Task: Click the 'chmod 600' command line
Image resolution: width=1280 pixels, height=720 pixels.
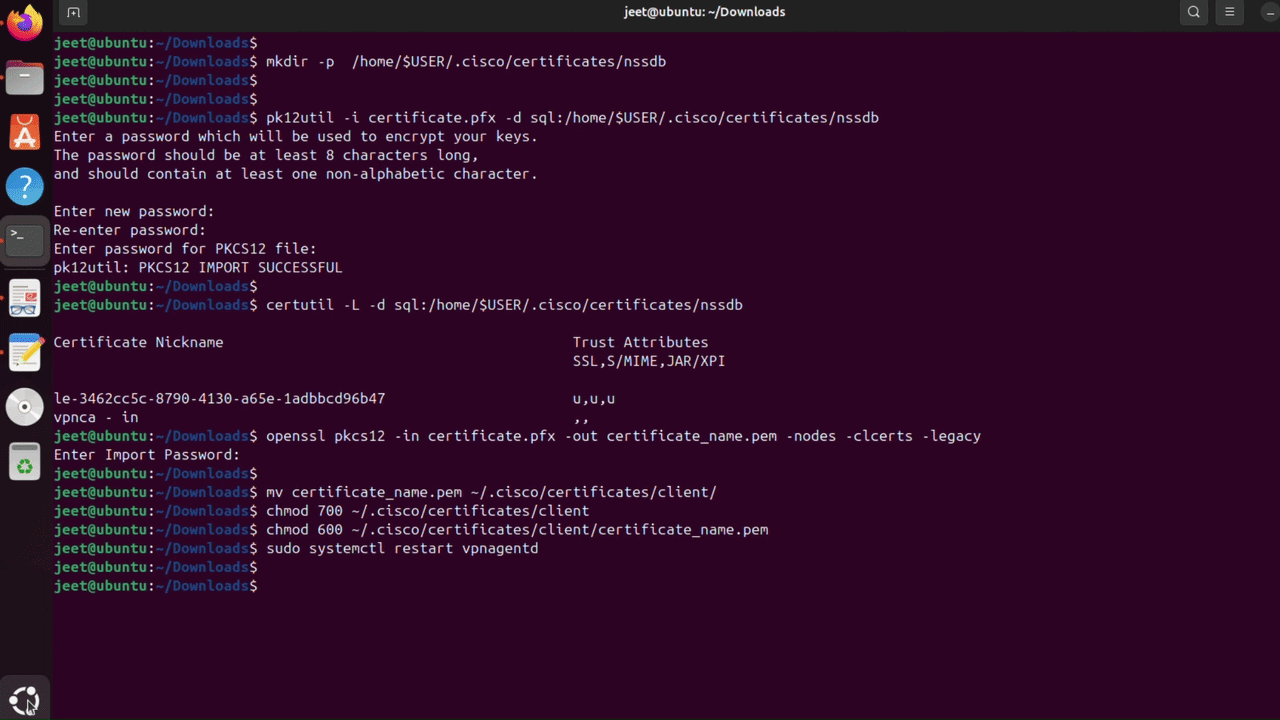Action: coord(517,530)
